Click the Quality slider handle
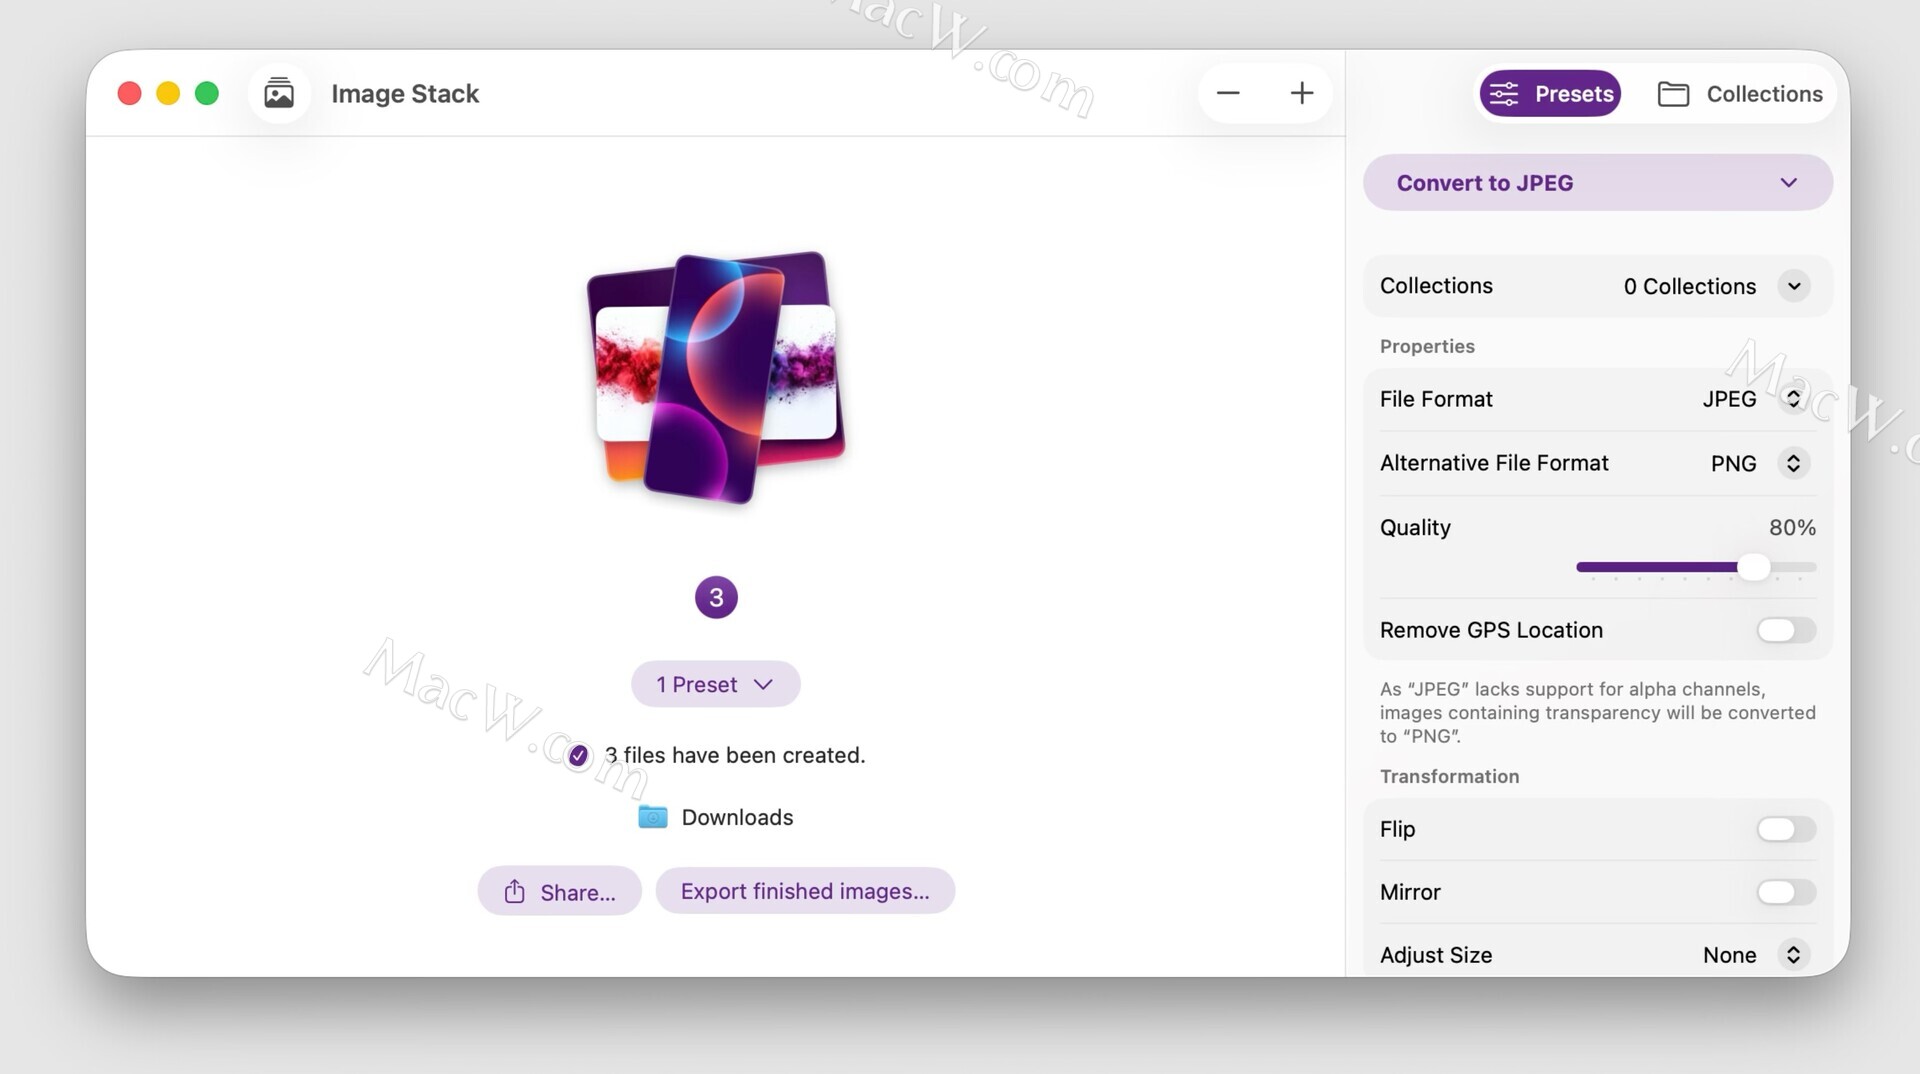1920x1074 pixels. (x=1753, y=567)
